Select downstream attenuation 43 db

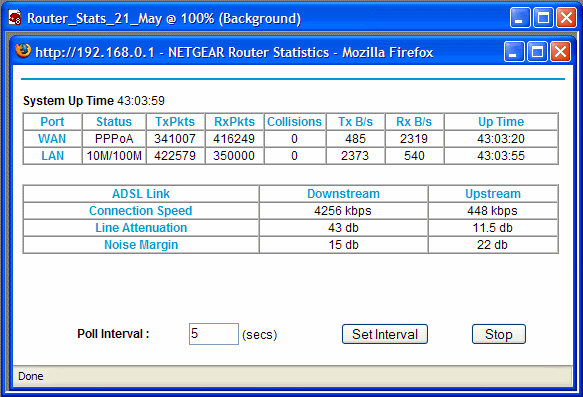(x=343, y=228)
